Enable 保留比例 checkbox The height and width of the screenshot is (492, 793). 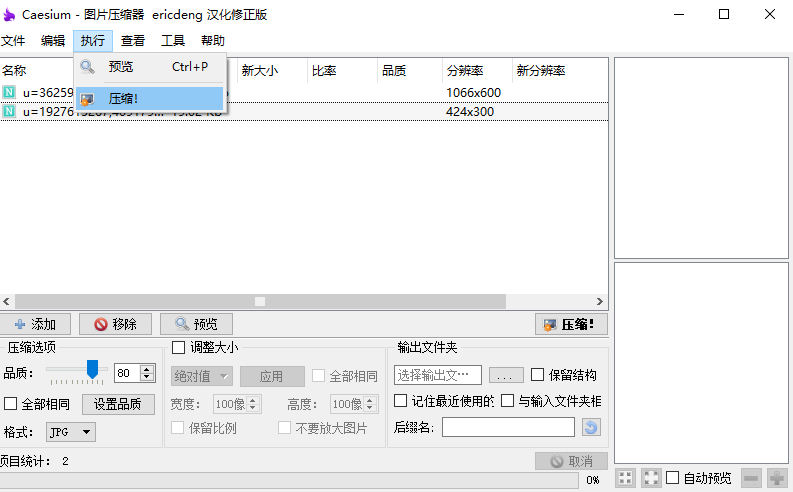[x=178, y=428]
